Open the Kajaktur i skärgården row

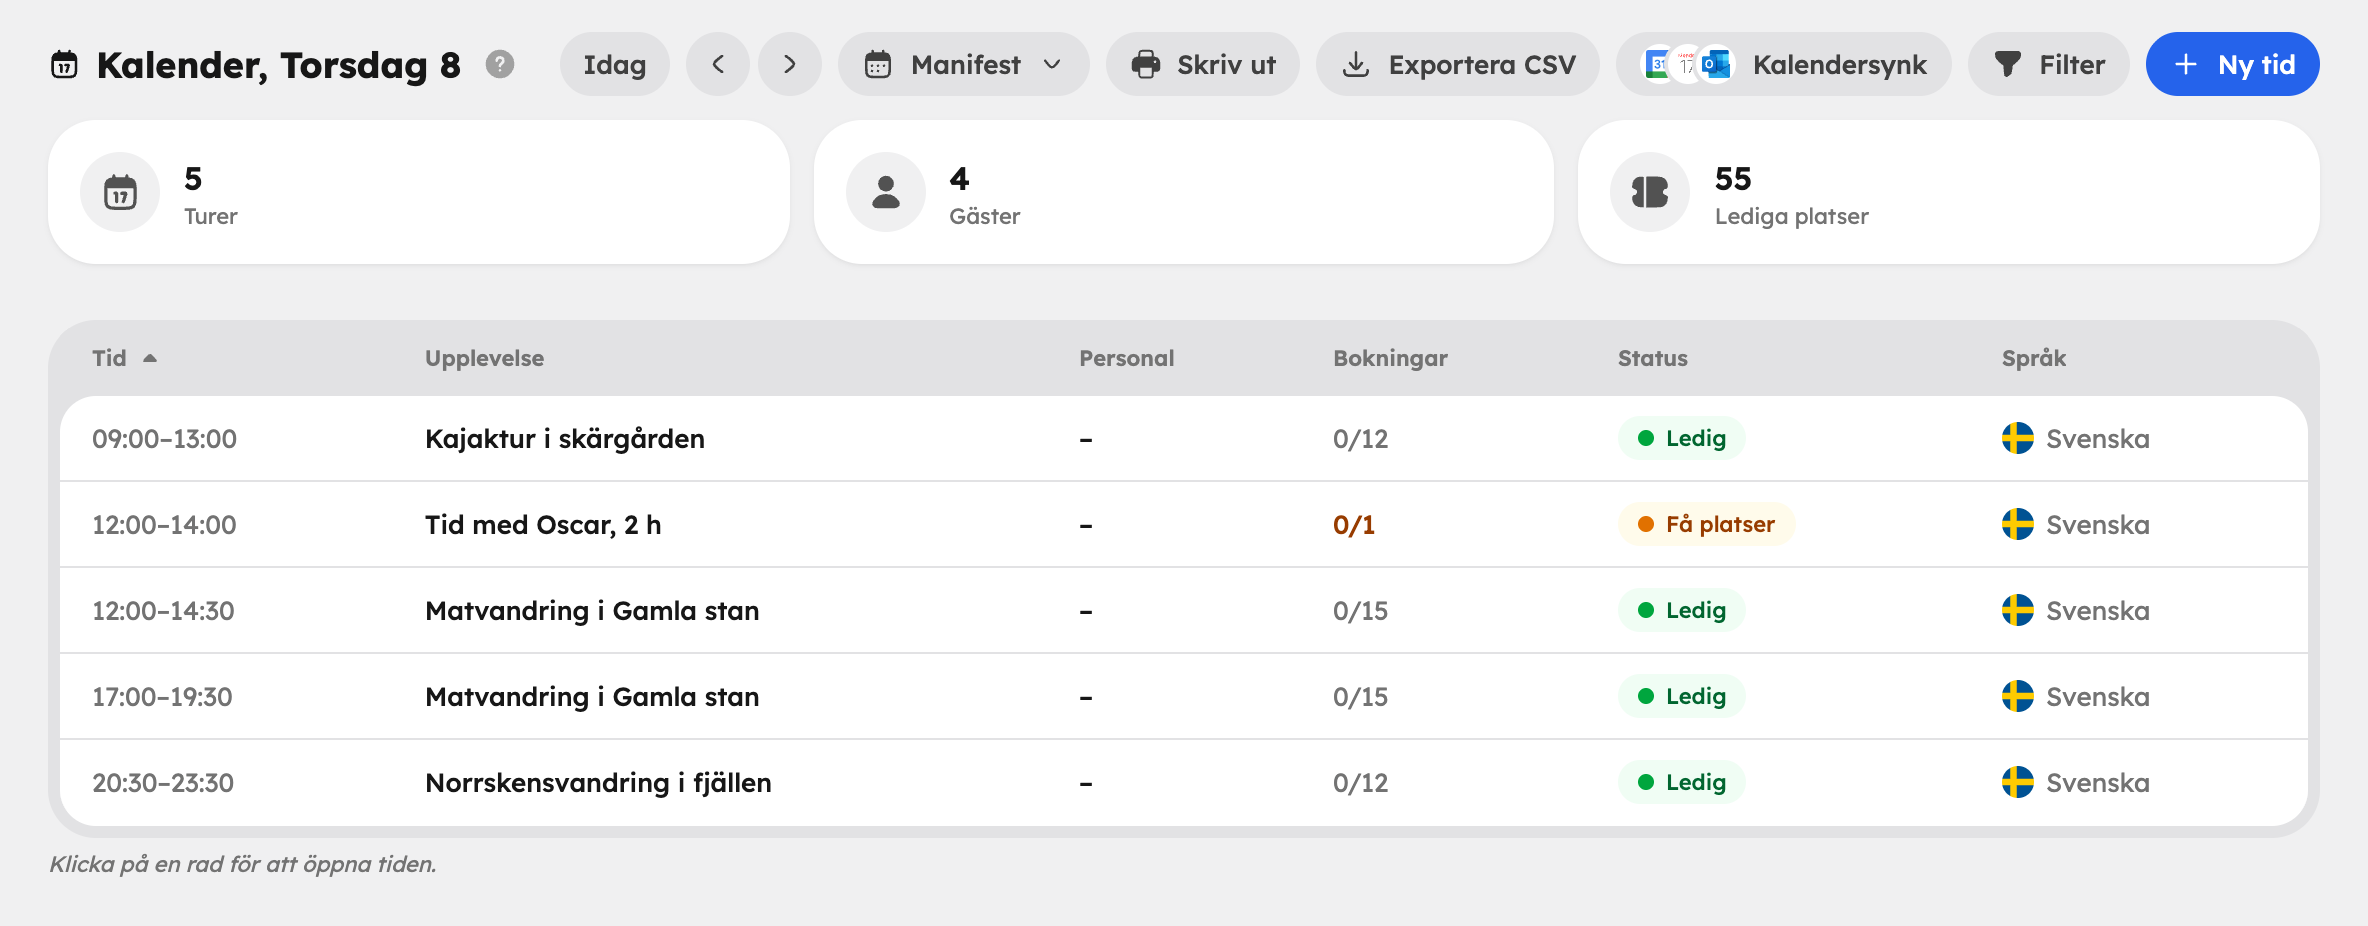[x=1184, y=438]
